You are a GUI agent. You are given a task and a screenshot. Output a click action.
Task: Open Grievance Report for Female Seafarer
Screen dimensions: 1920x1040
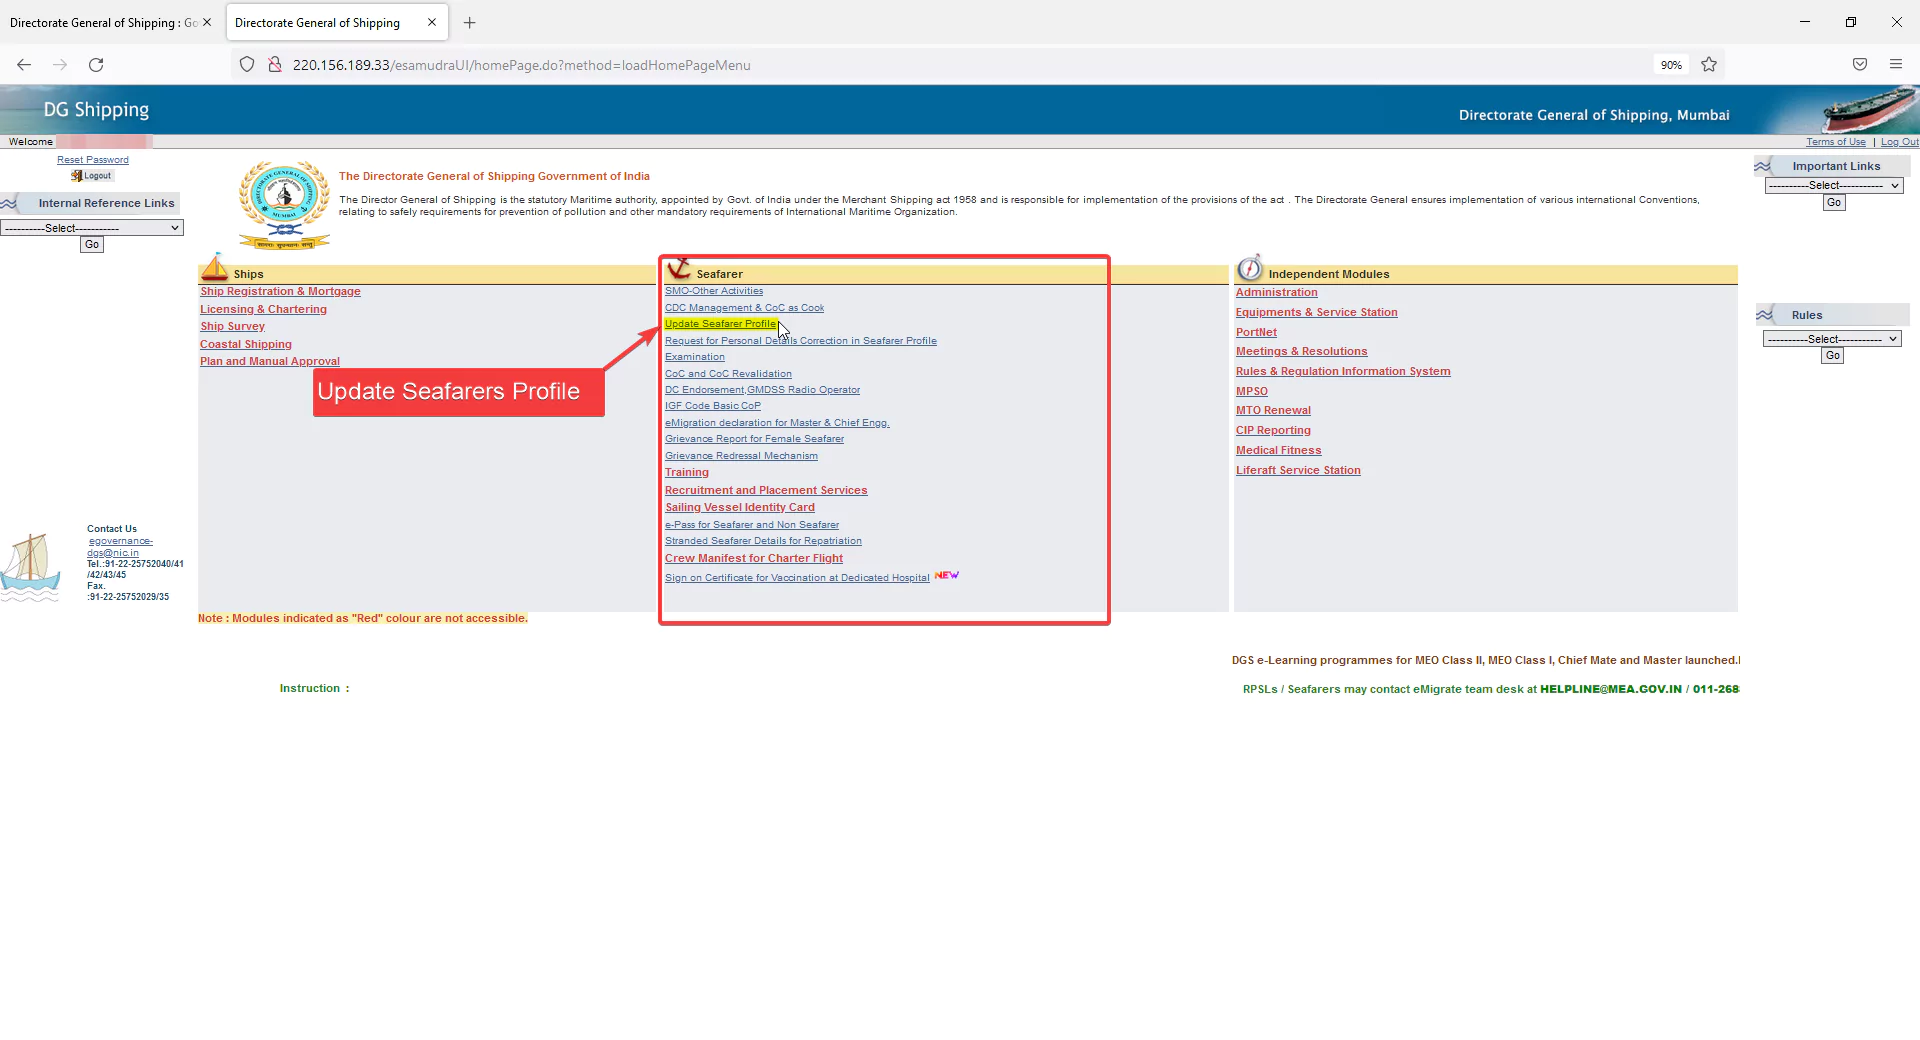point(754,439)
